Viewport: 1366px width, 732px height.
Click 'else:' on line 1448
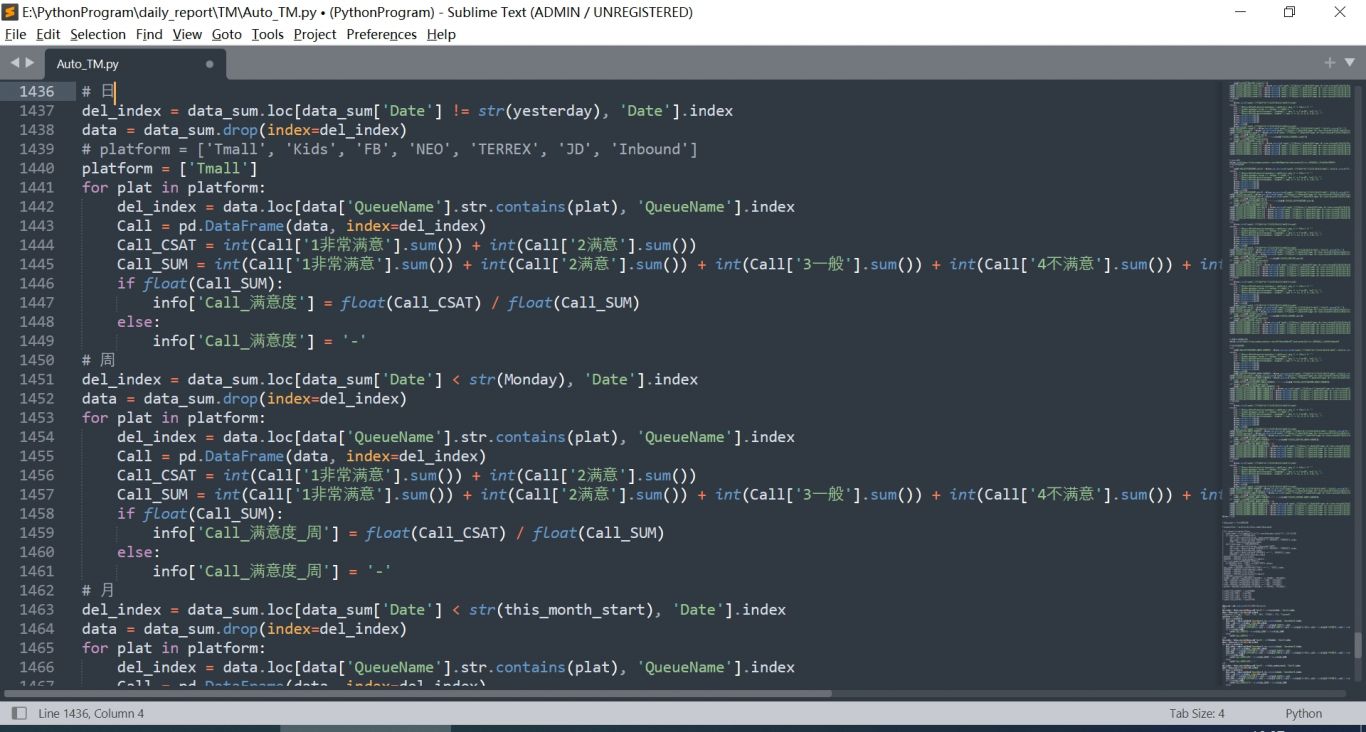(138, 322)
